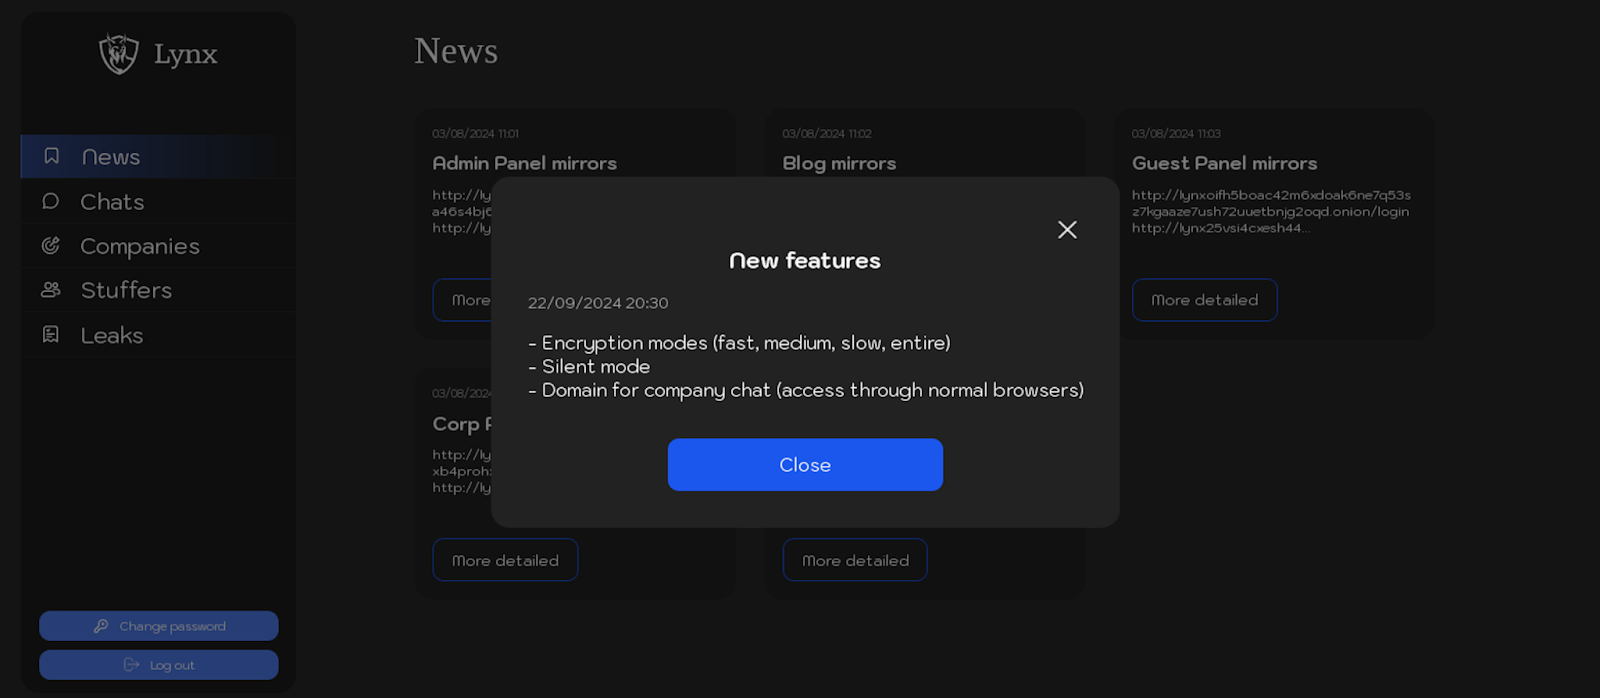Click More detailed under the Corp card
The height and width of the screenshot is (698, 1600).
pos(505,560)
